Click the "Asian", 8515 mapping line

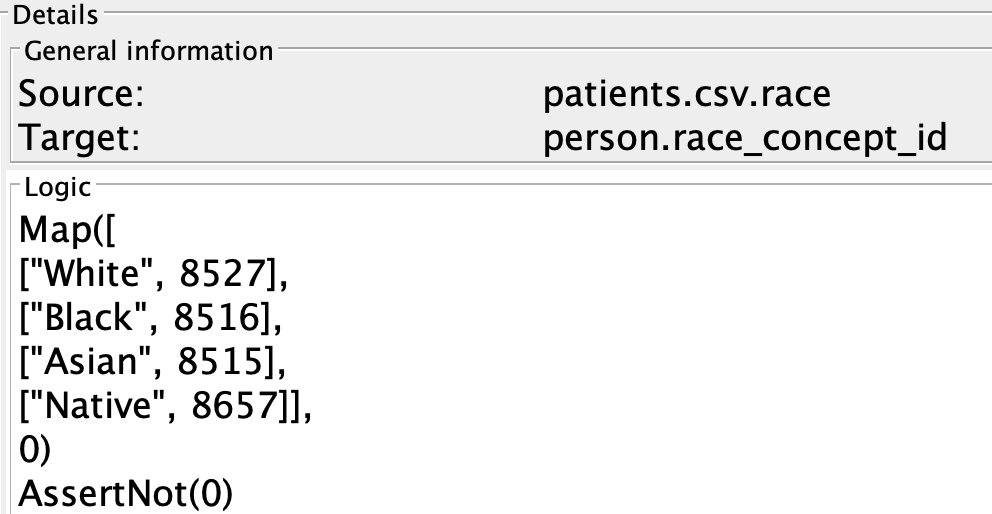click(x=152, y=362)
